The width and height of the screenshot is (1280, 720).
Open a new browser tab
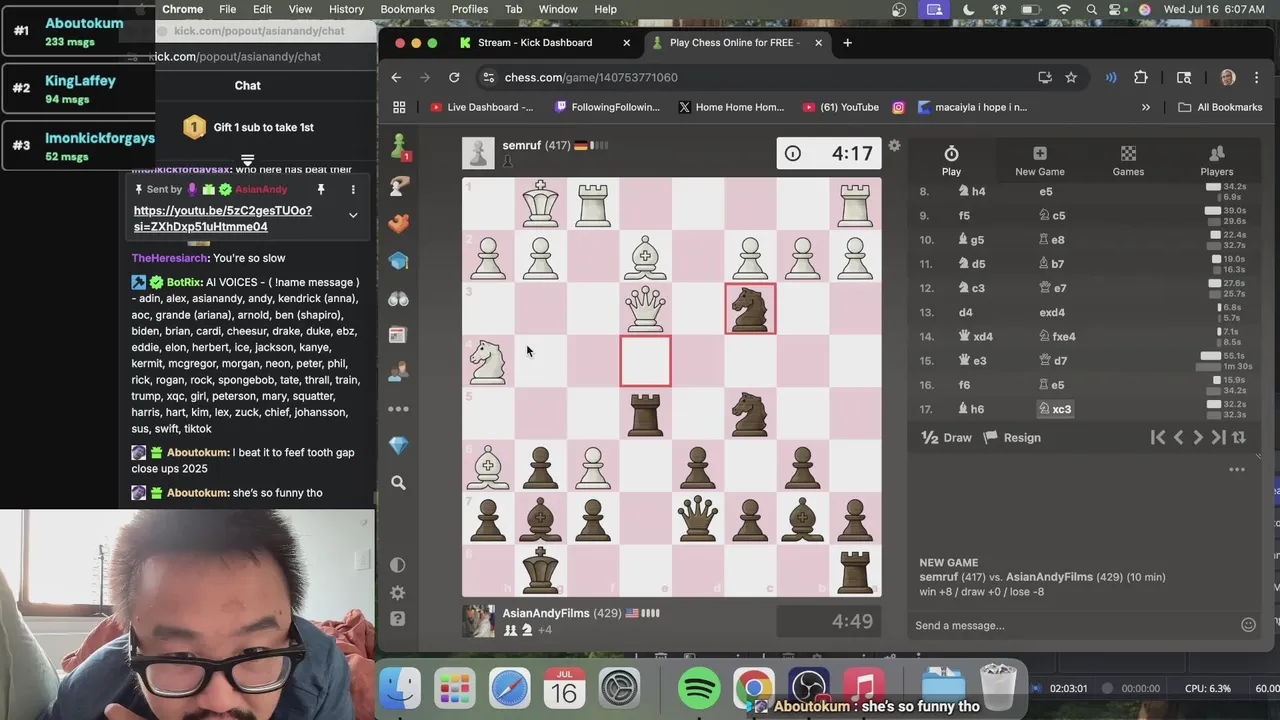click(x=847, y=43)
